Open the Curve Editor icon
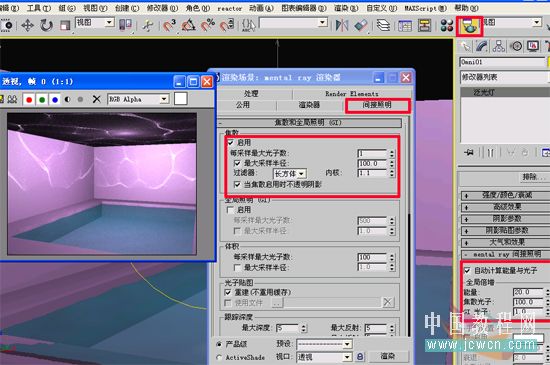 click(405, 25)
